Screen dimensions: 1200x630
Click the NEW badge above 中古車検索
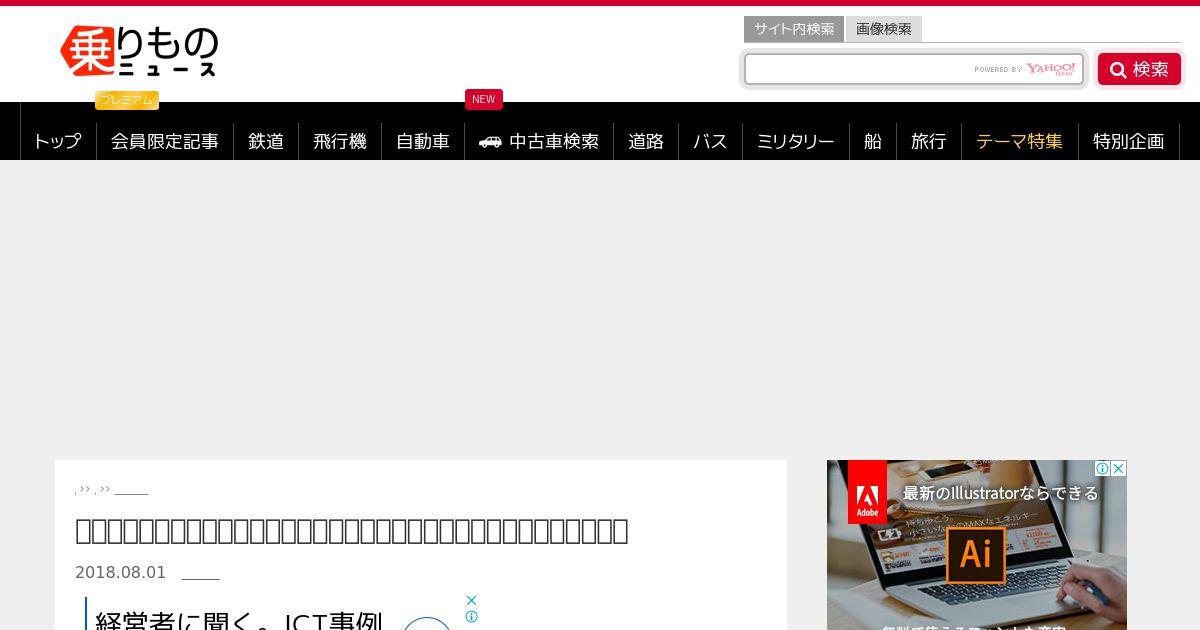(x=484, y=99)
